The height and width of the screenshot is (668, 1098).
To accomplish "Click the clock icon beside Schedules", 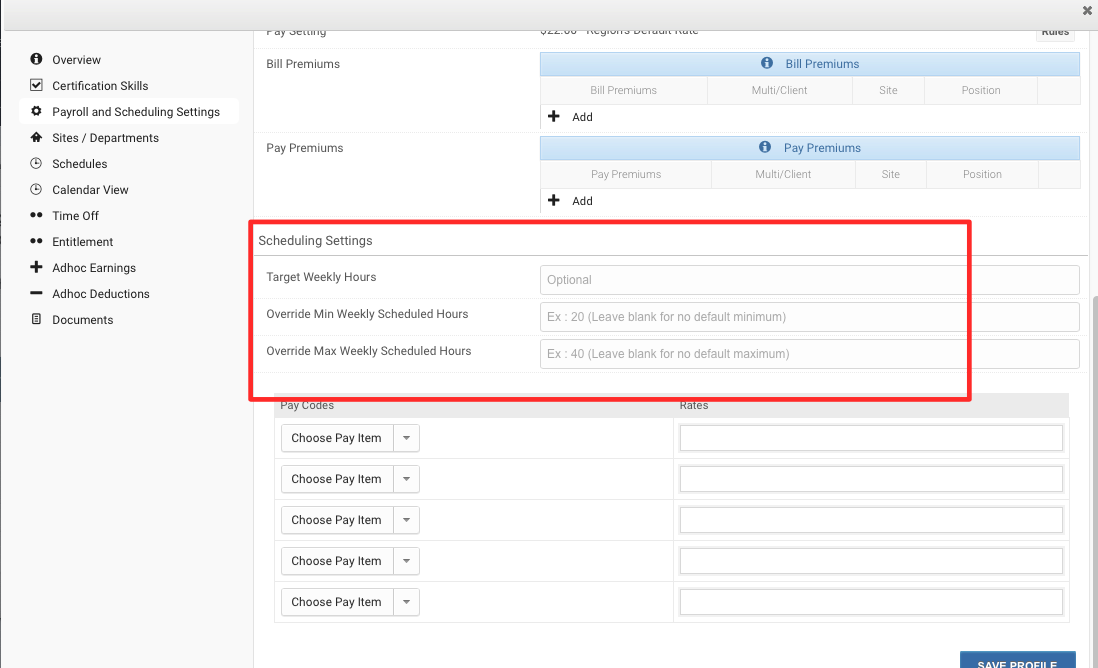I will [36, 162].
